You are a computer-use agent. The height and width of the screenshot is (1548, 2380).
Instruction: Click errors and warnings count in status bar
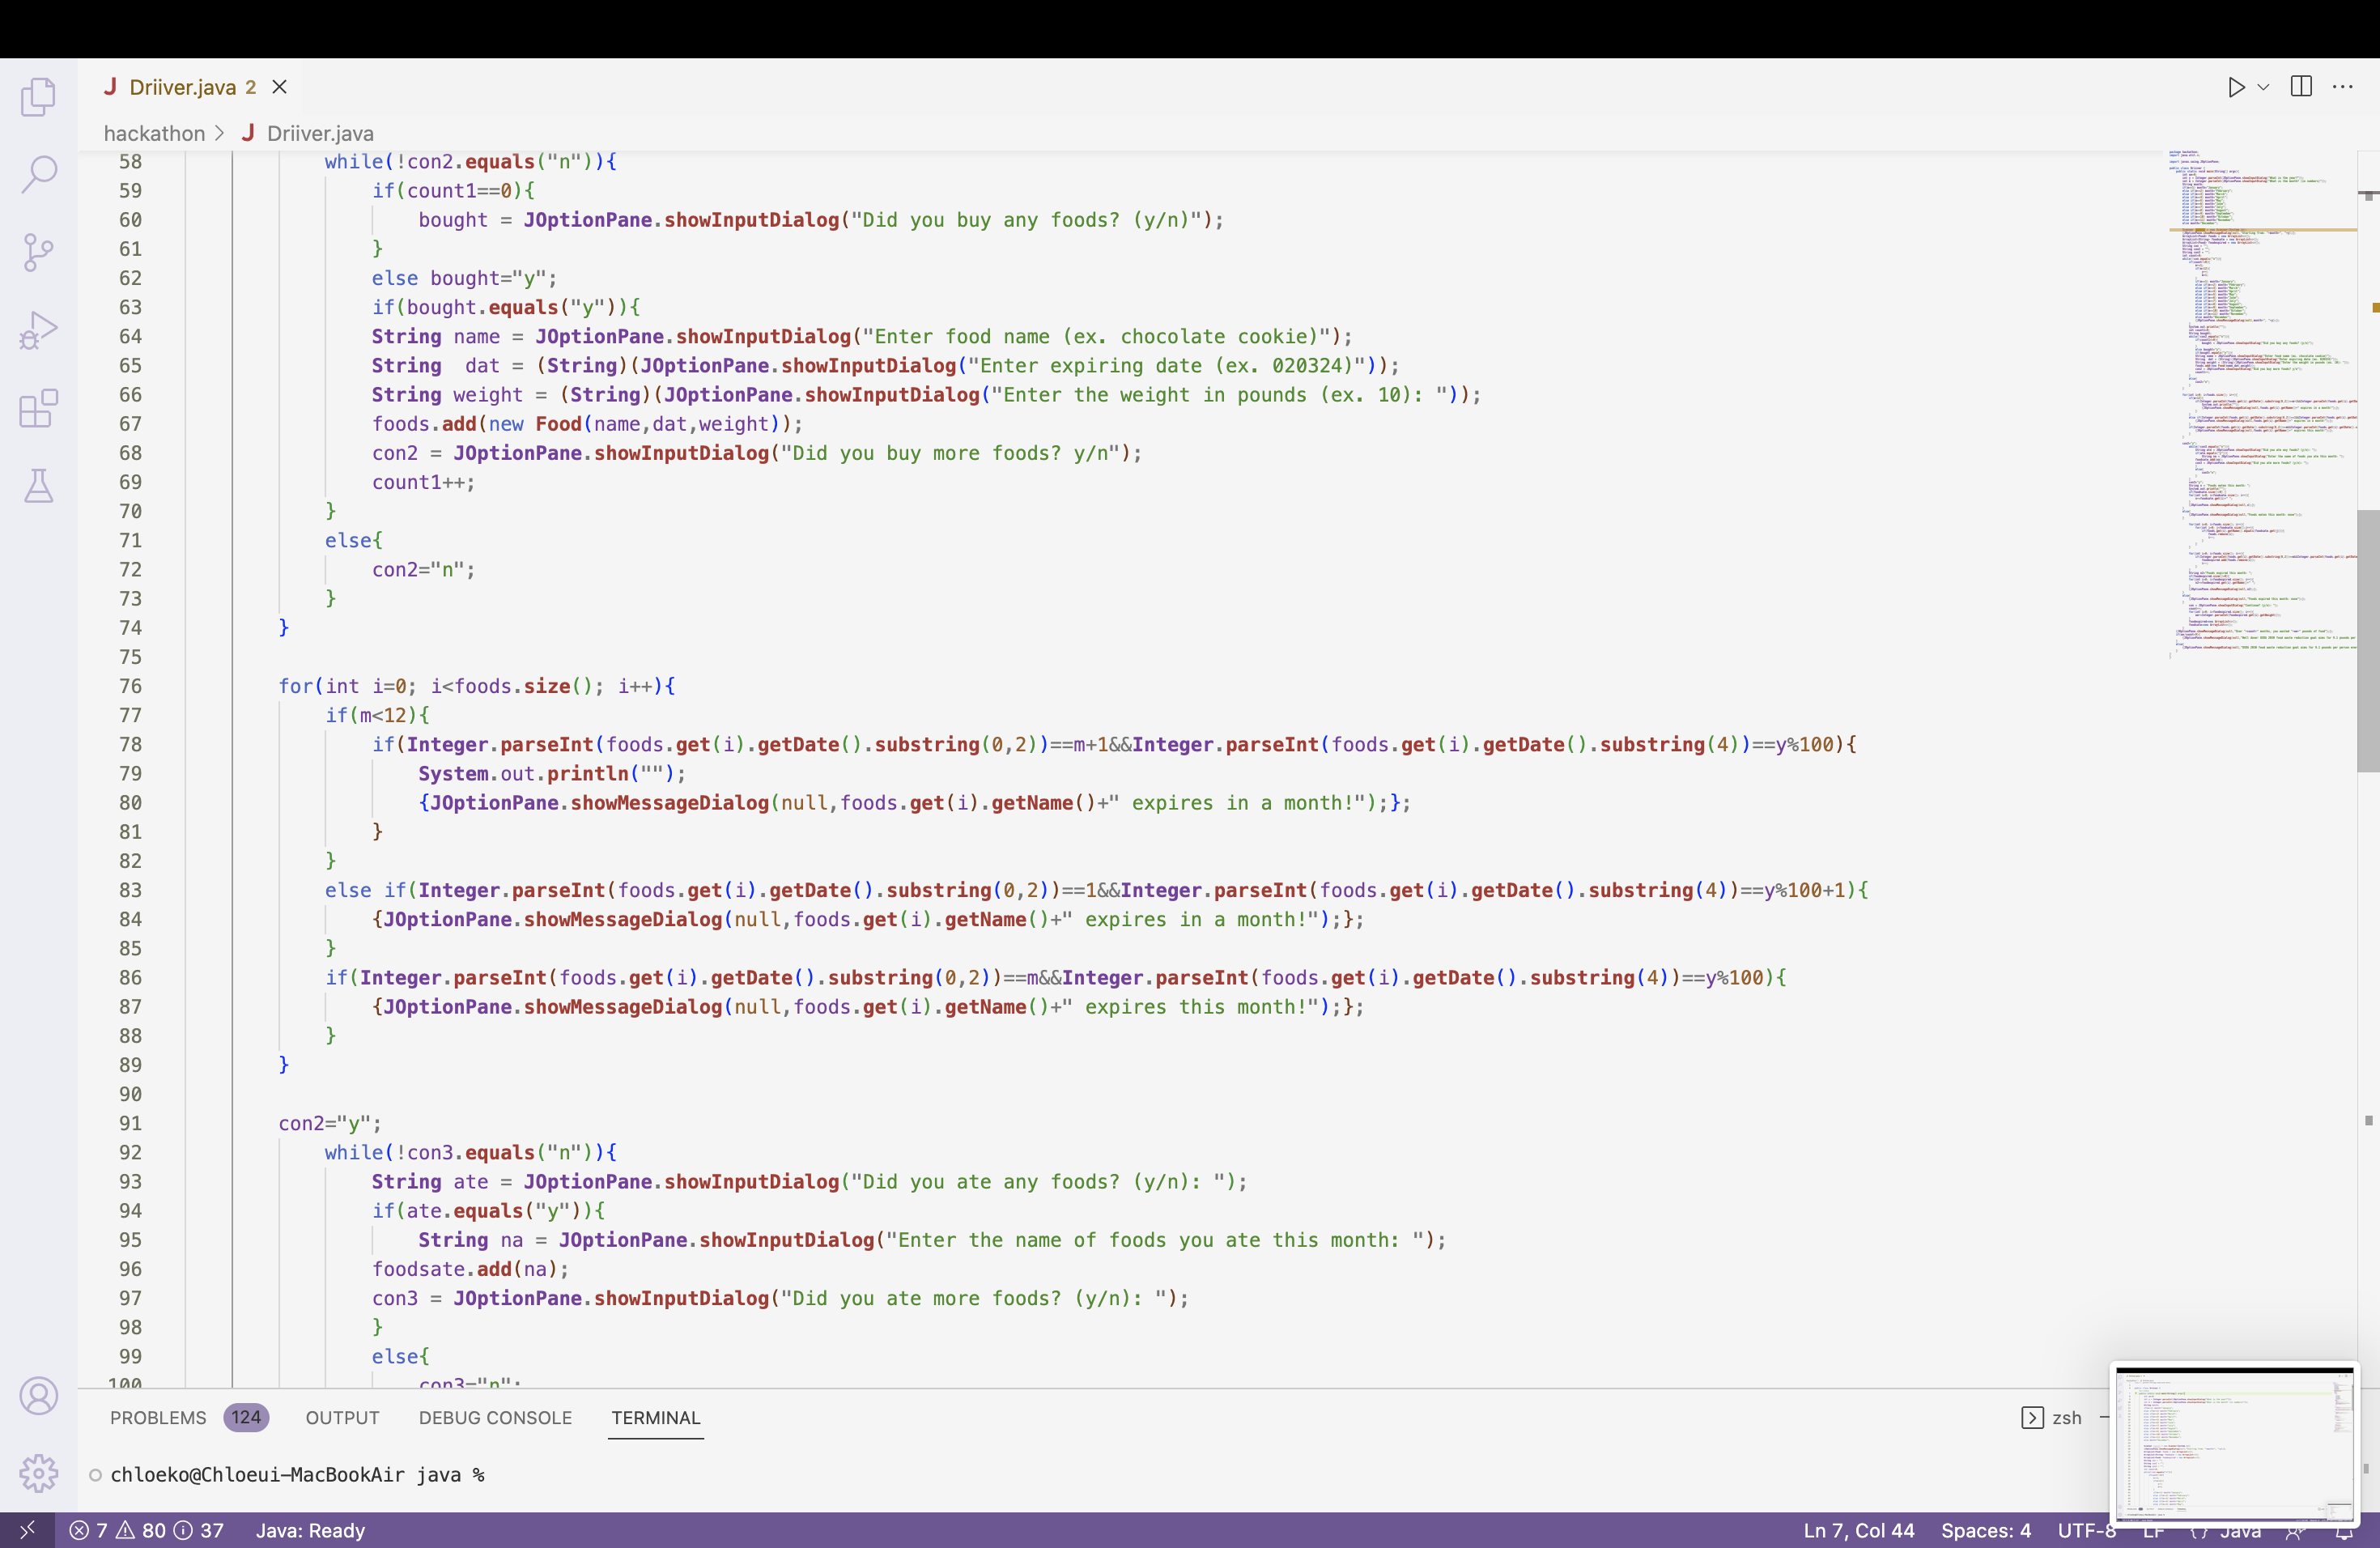click(x=146, y=1530)
